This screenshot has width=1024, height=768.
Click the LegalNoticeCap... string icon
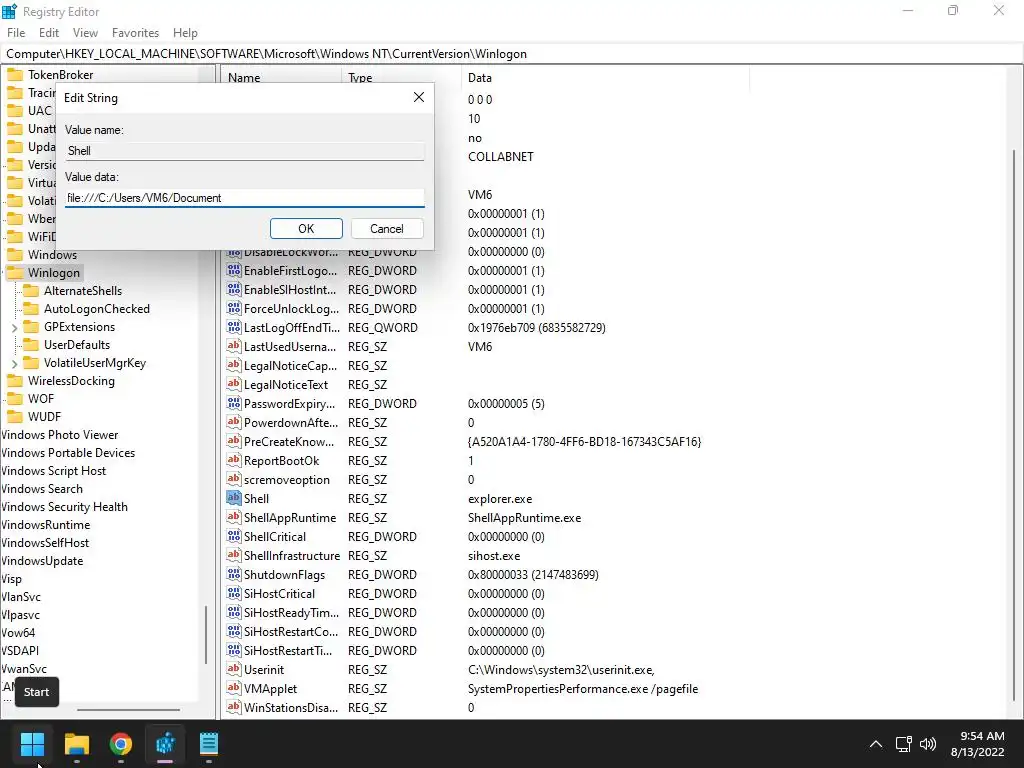(233, 365)
